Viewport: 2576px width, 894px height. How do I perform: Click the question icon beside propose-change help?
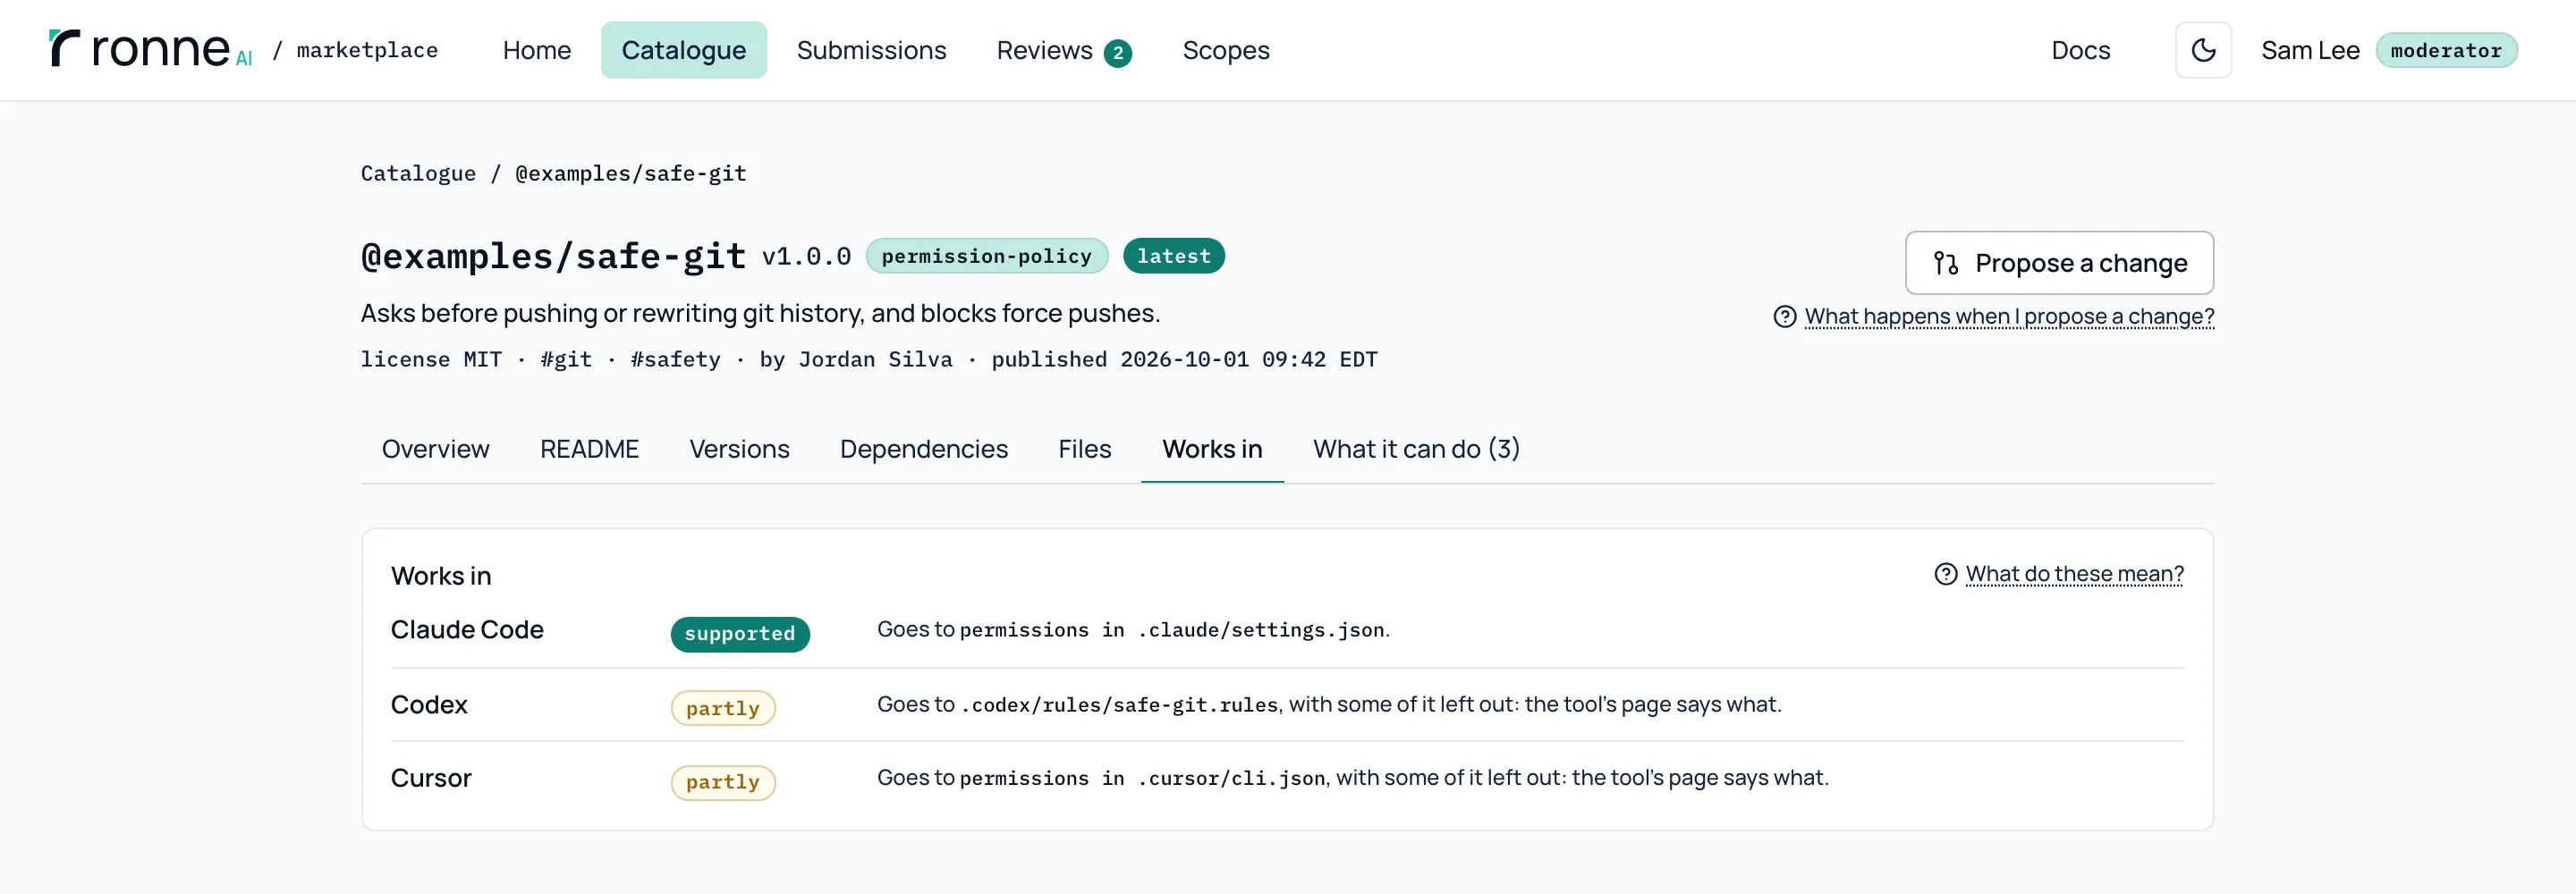coord(1784,317)
